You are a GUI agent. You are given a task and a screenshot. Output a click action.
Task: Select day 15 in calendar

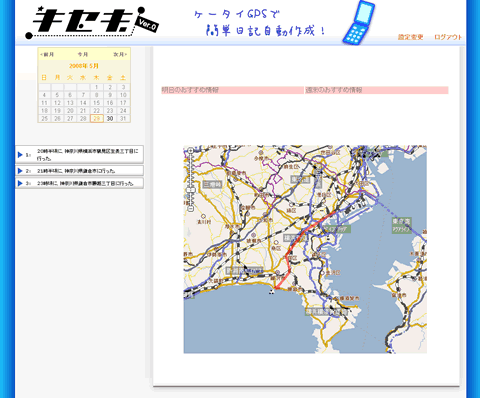97,103
